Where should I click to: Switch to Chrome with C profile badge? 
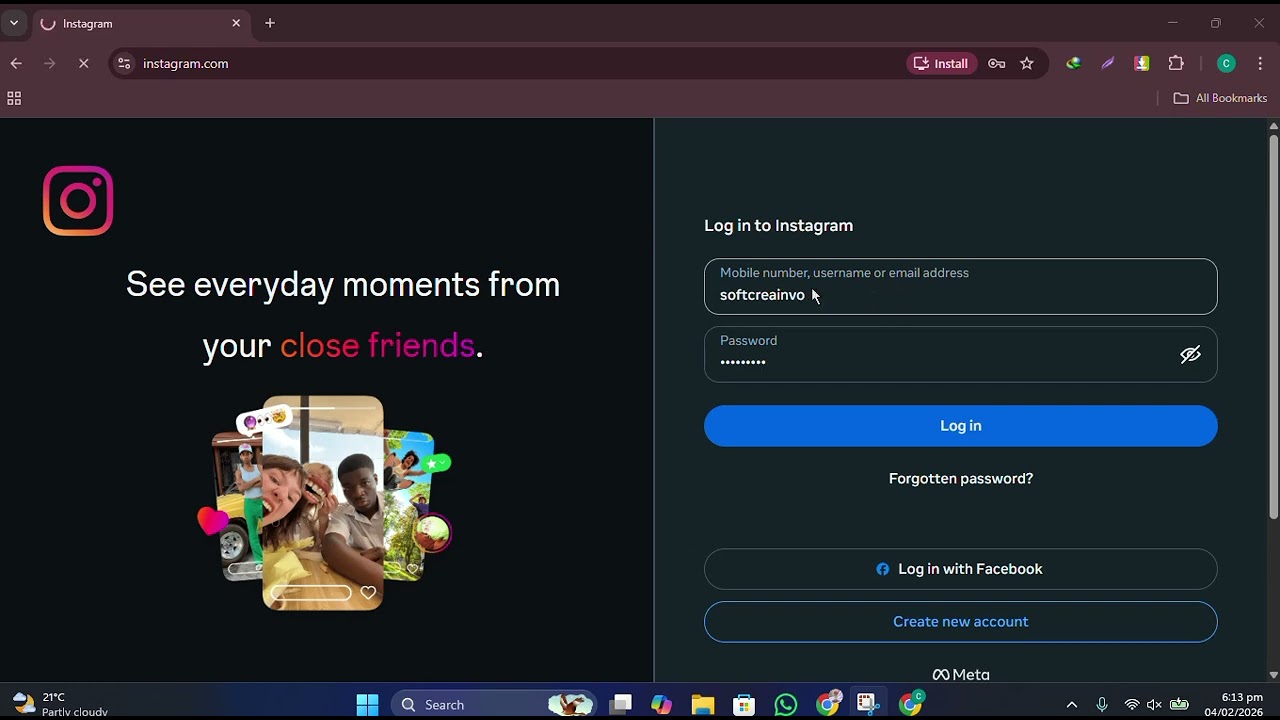[x=911, y=705]
